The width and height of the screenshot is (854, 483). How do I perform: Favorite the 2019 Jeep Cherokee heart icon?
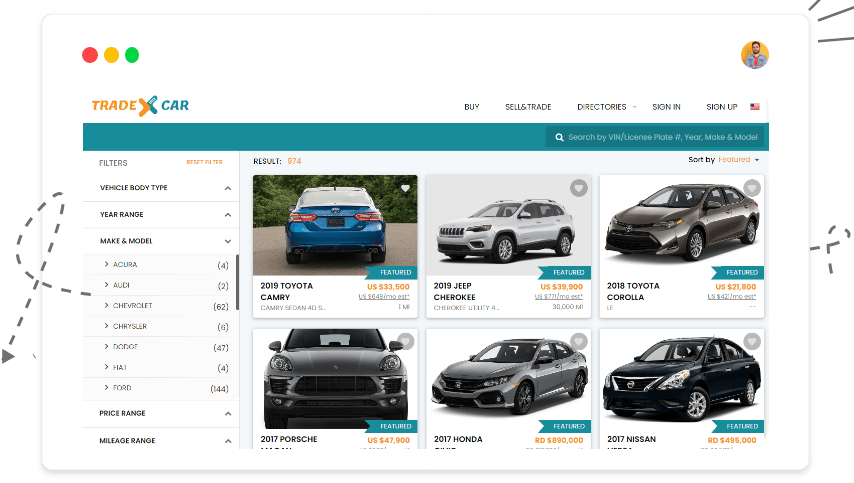(x=578, y=188)
